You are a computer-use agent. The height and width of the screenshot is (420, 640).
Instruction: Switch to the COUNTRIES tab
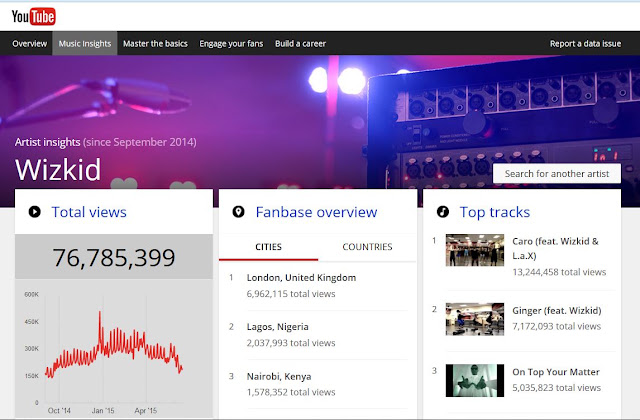pyautogui.click(x=367, y=247)
